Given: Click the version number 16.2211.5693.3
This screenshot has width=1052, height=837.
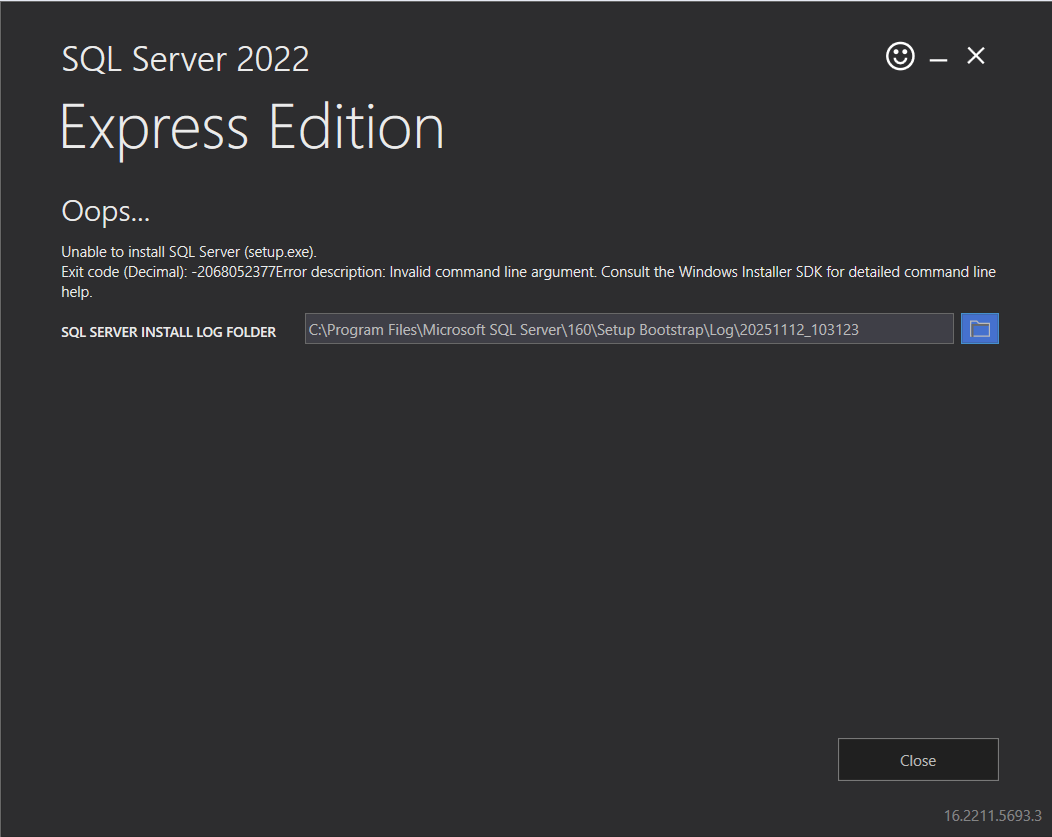Looking at the screenshot, I should click(x=991, y=816).
